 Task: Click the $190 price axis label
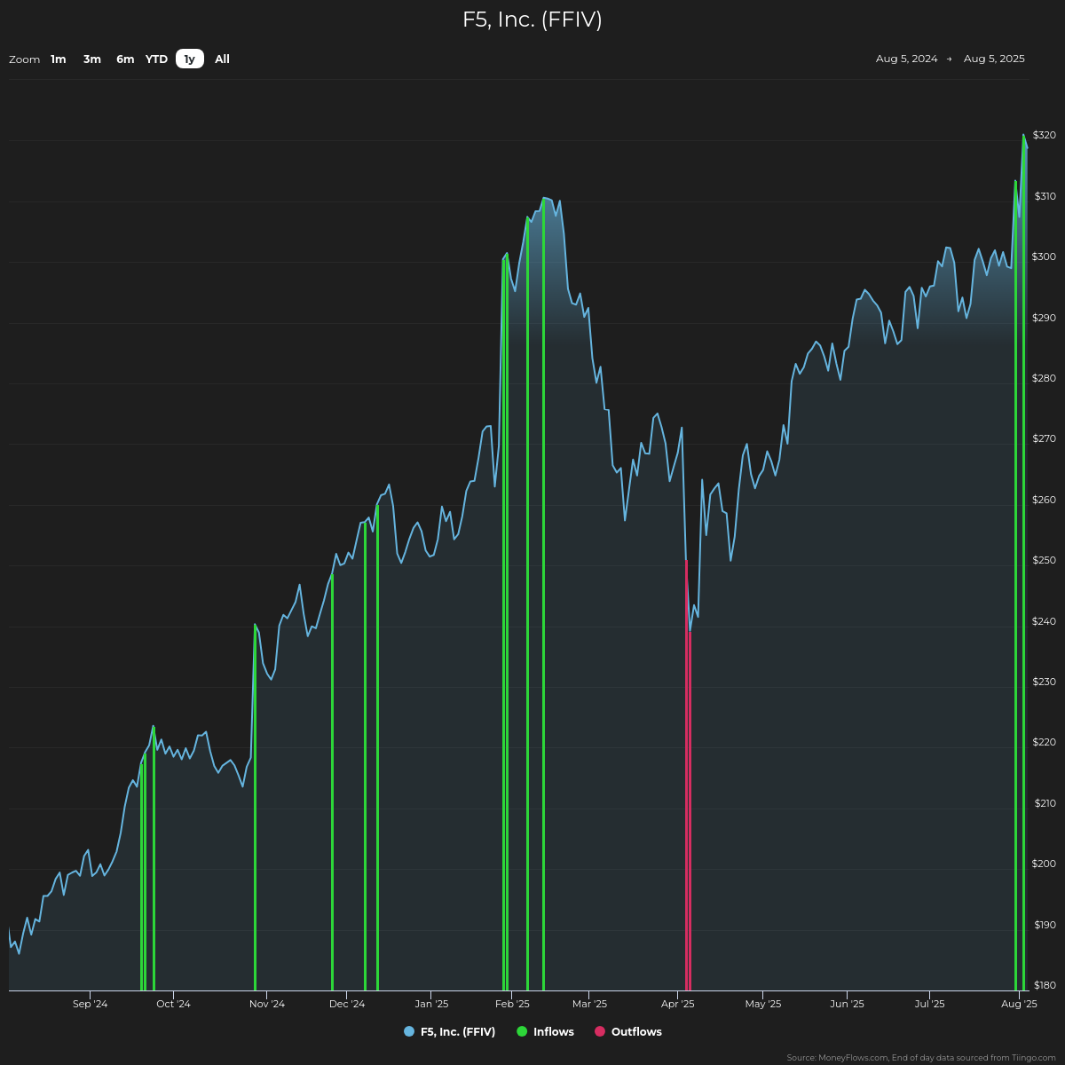pos(1045,925)
